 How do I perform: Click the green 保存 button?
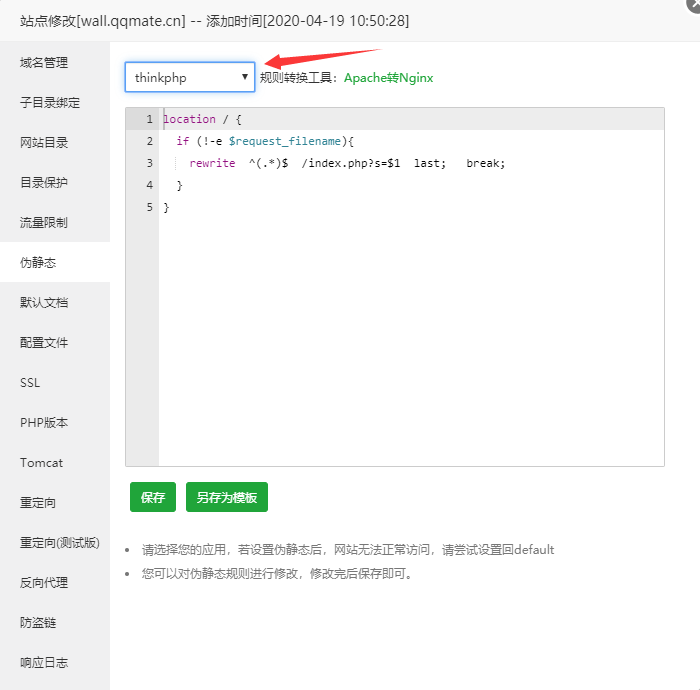pyautogui.click(x=153, y=497)
